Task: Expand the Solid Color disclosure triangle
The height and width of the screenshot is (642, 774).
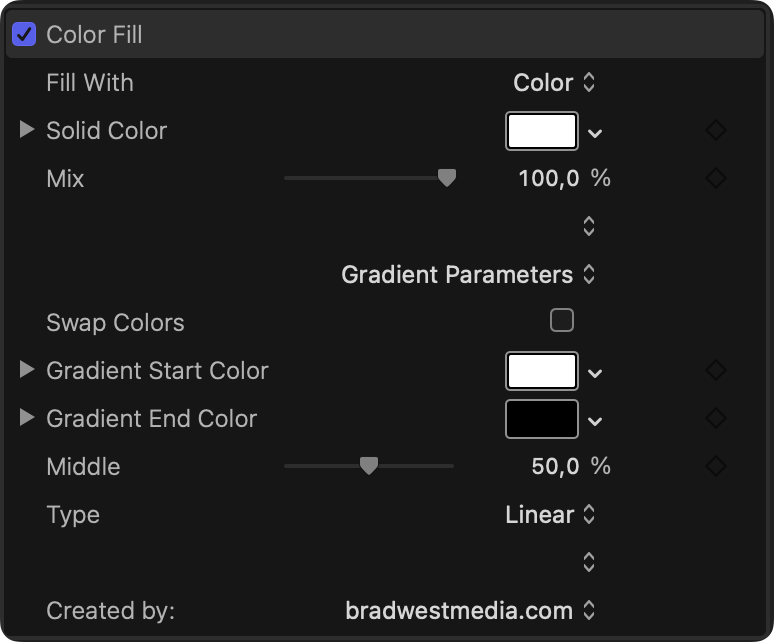Action: point(27,130)
